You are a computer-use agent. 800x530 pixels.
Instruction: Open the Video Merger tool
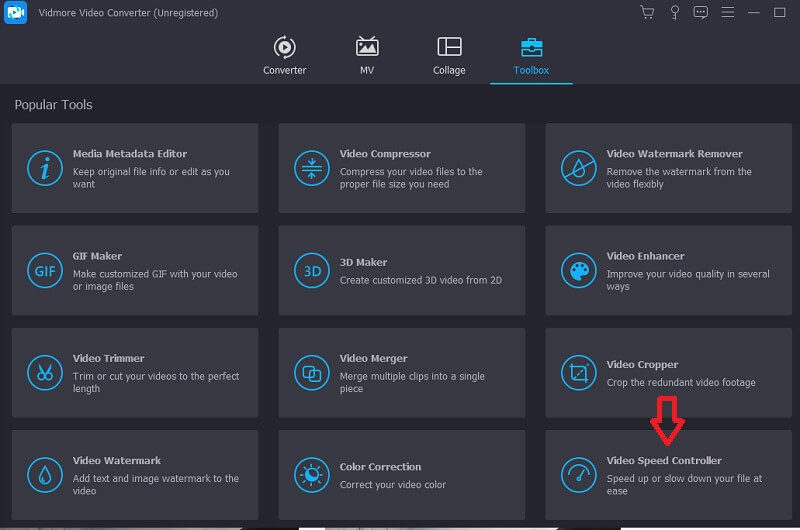401,373
